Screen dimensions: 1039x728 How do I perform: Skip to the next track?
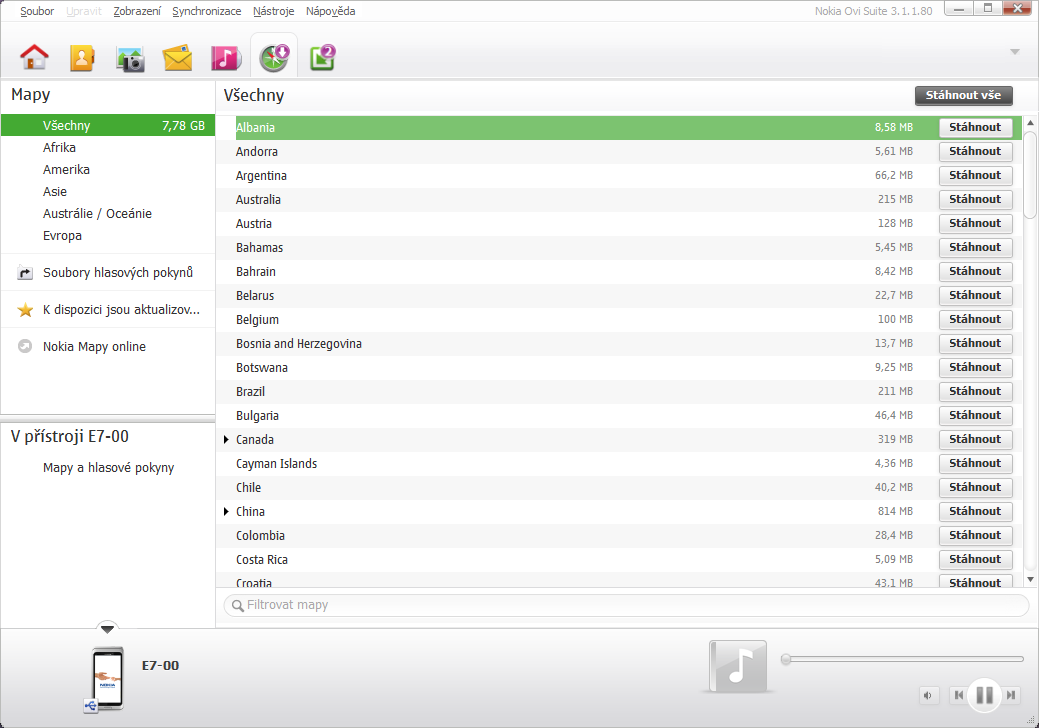(1011, 695)
